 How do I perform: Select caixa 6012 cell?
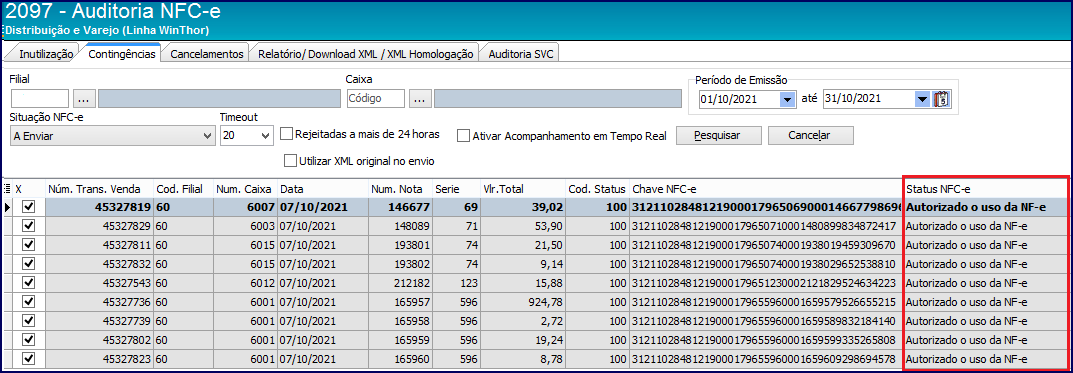(245, 283)
